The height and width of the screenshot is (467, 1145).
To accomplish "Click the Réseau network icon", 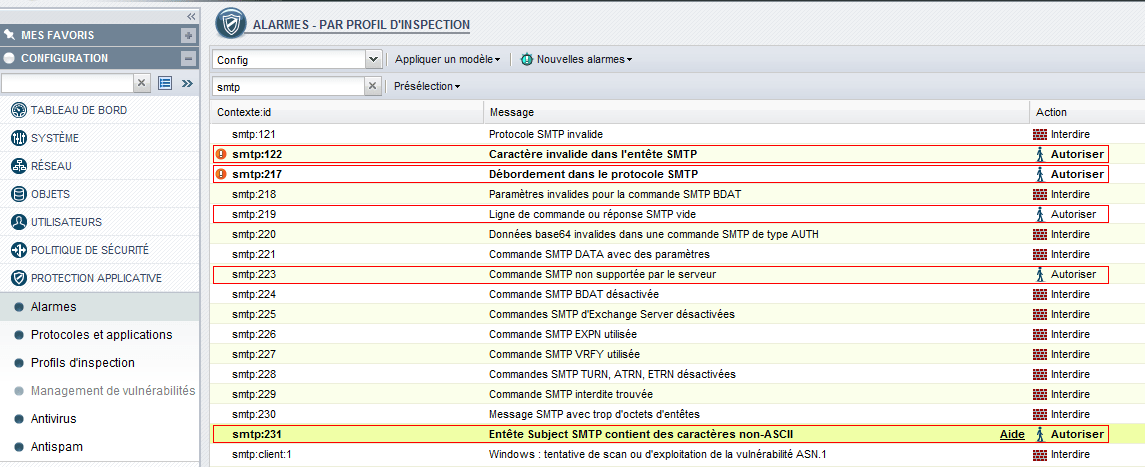I will pyautogui.click(x=18, y=166).
